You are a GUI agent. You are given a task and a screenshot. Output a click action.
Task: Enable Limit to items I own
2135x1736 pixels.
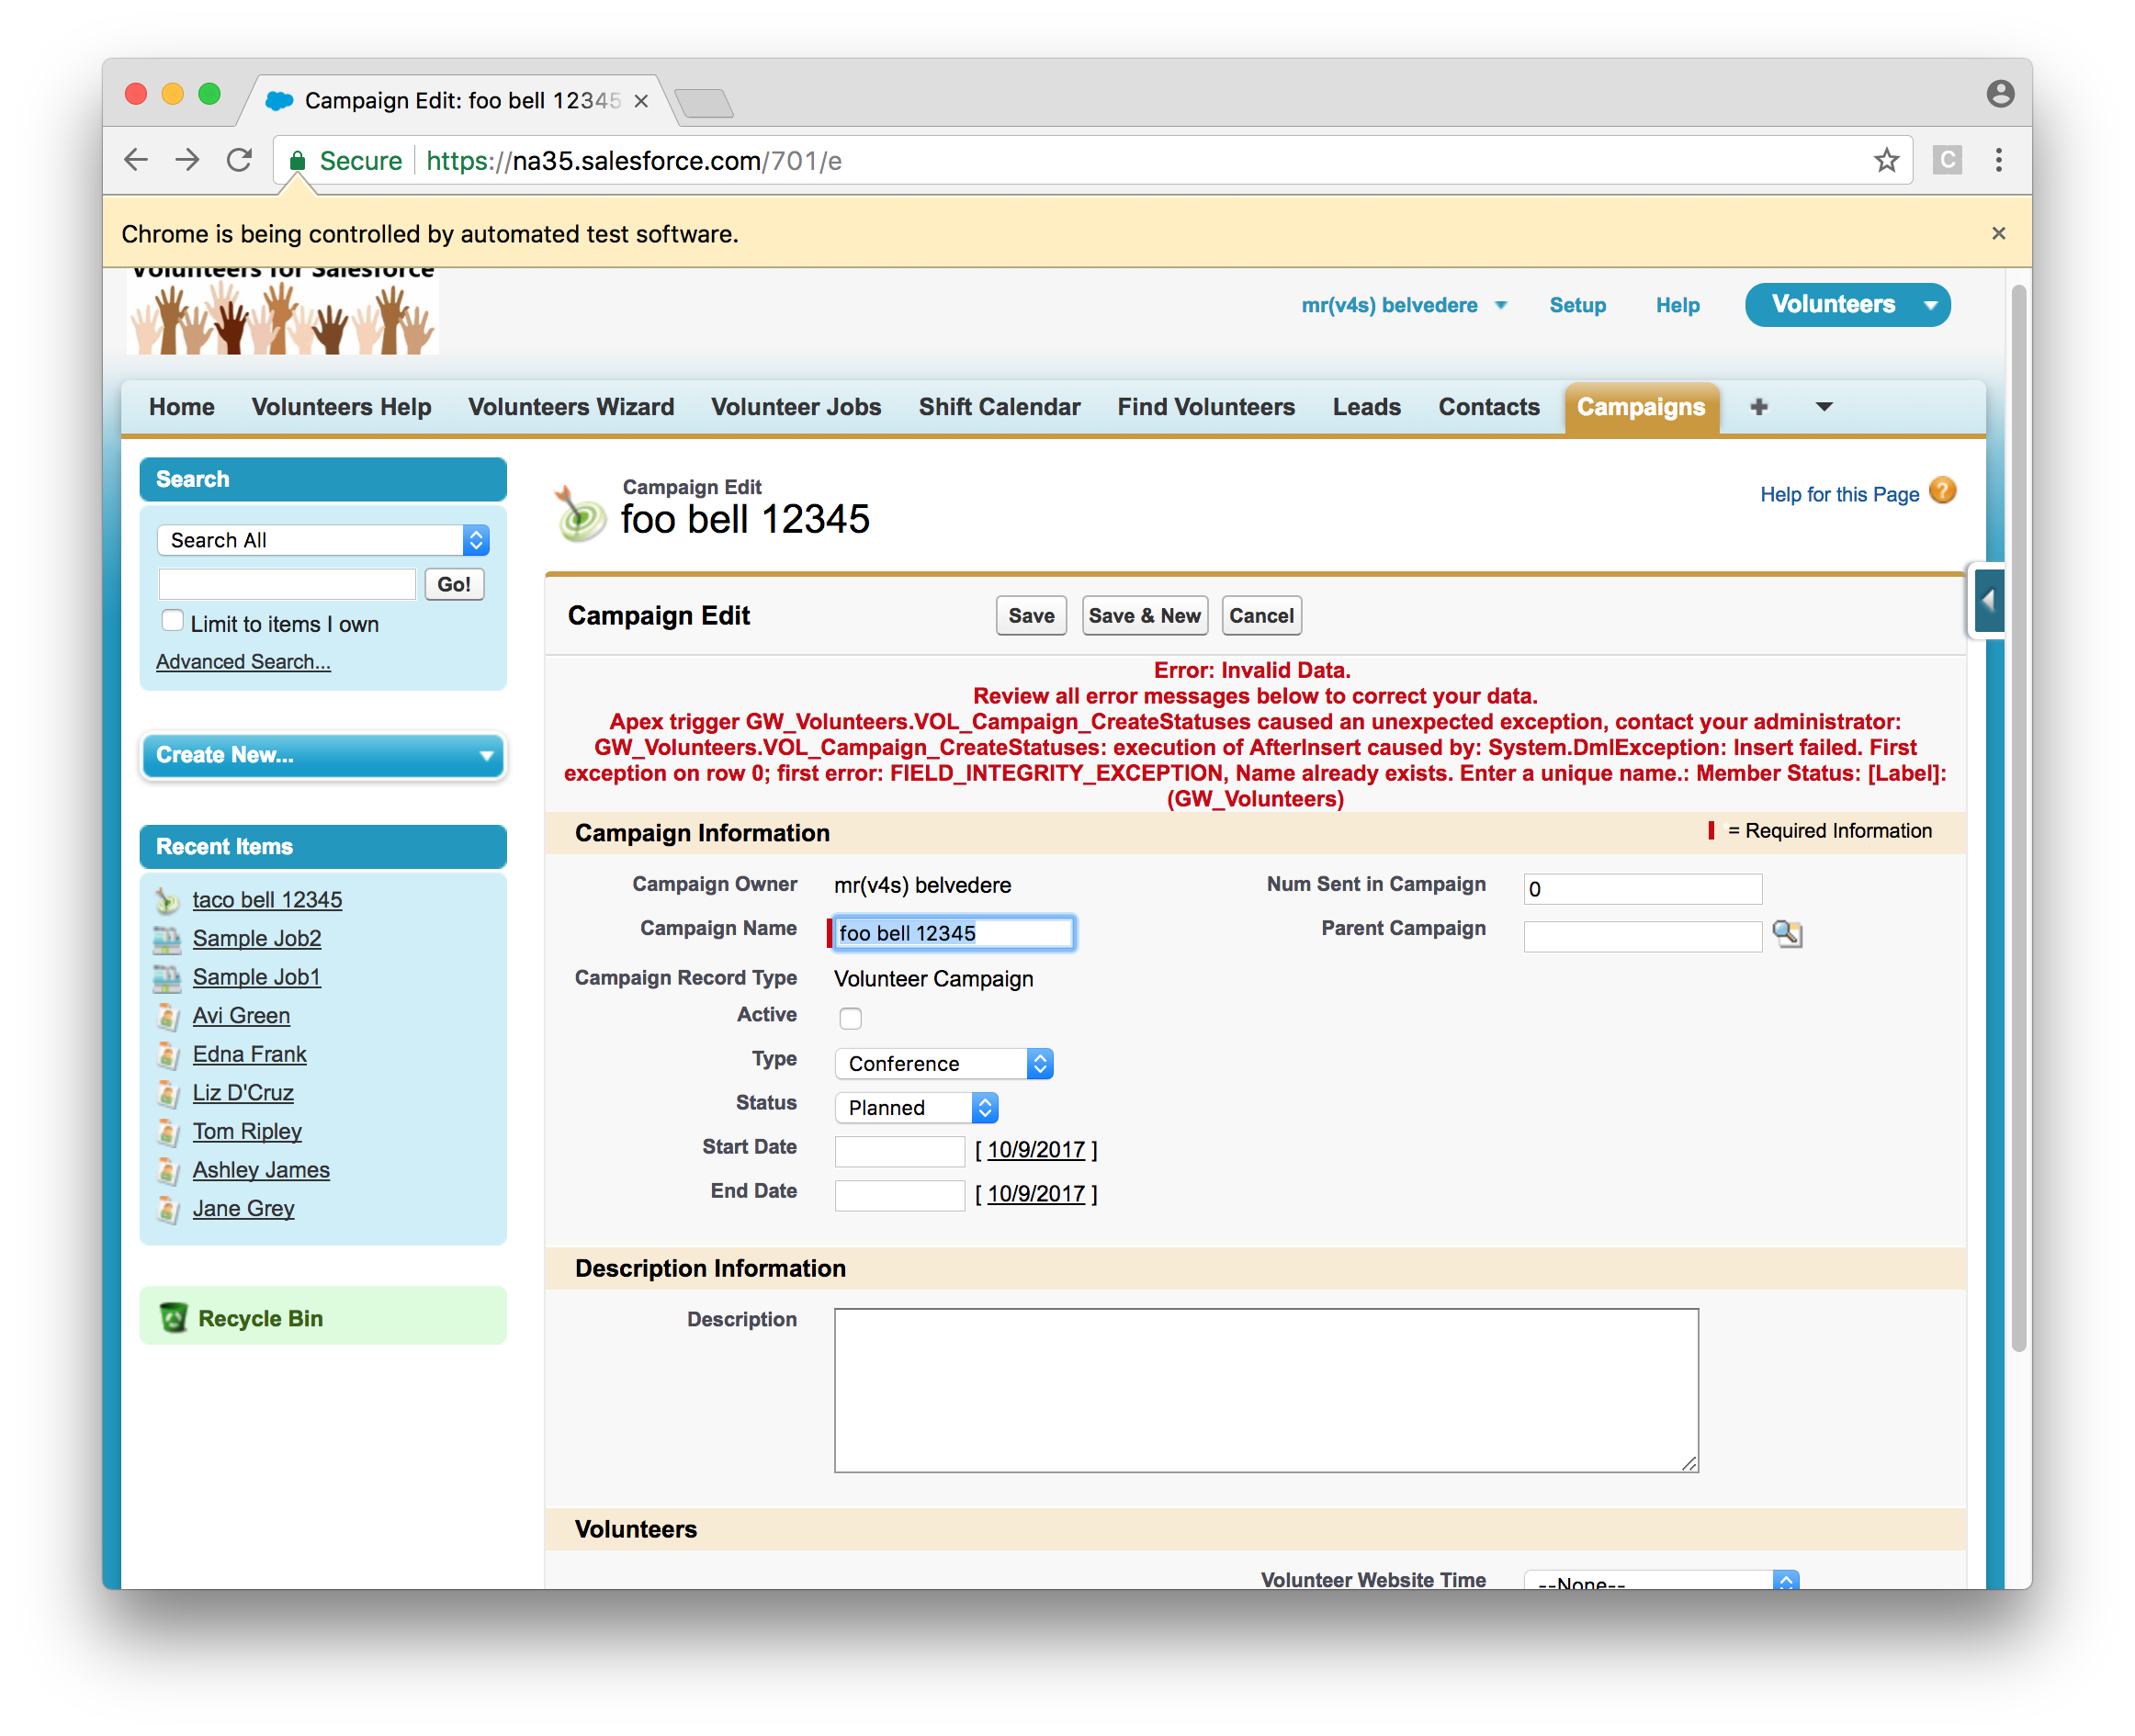tap(173, 621)
